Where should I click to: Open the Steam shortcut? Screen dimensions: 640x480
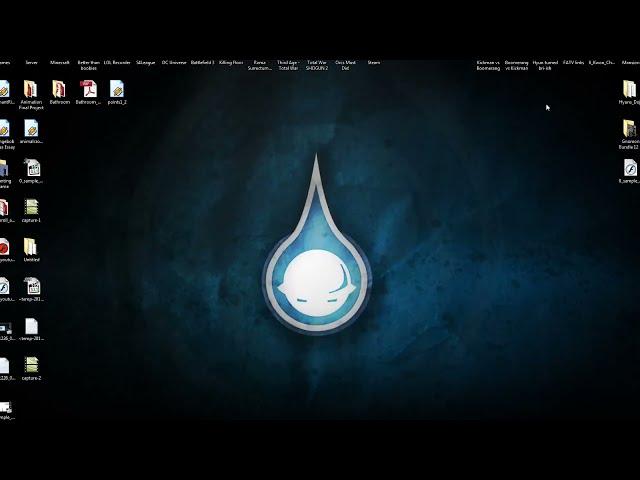tap(374, 62)
